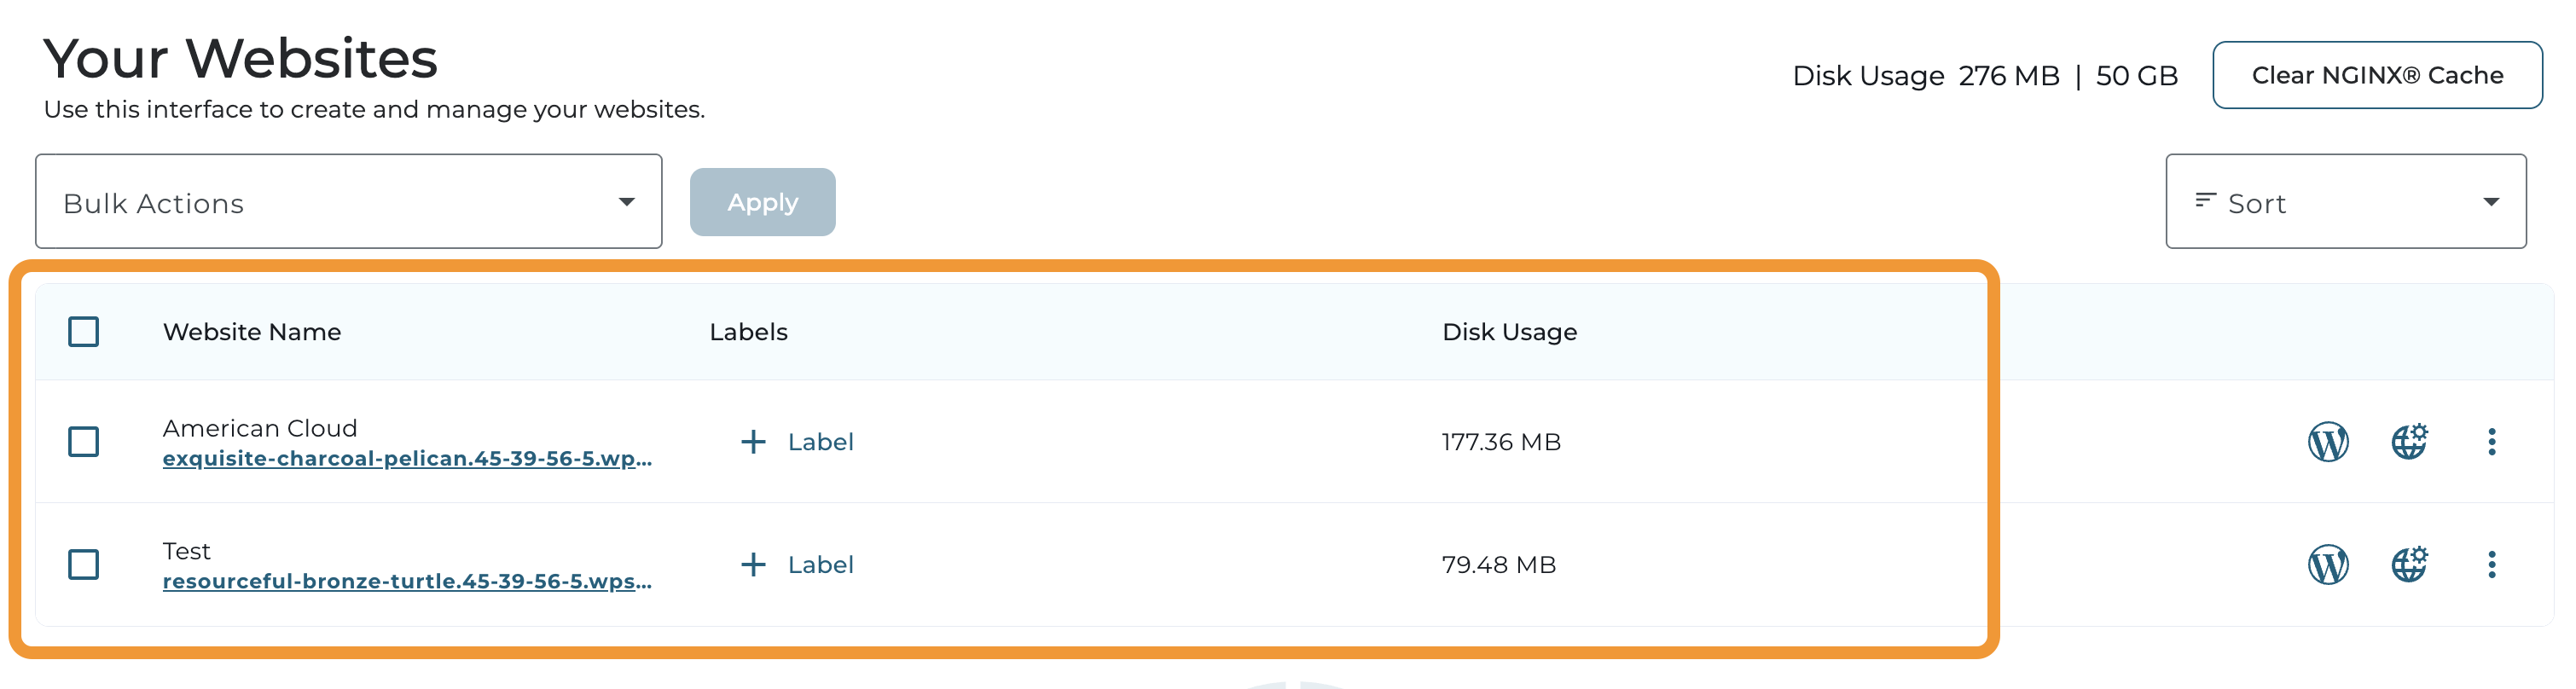Open WordPress admin for American Cloud site
This screenshot has width=2576, height=689.
(2327, 442)
